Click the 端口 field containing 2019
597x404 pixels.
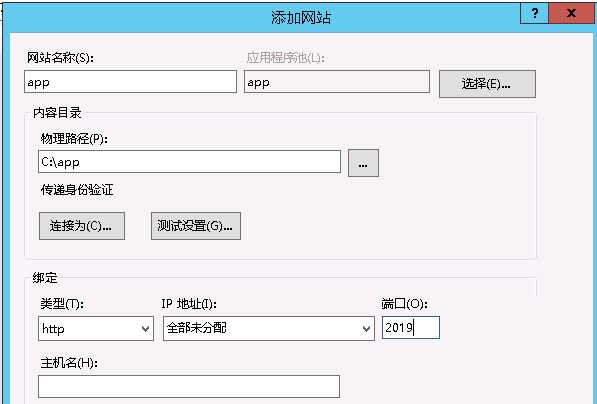[x=411, y=327]
